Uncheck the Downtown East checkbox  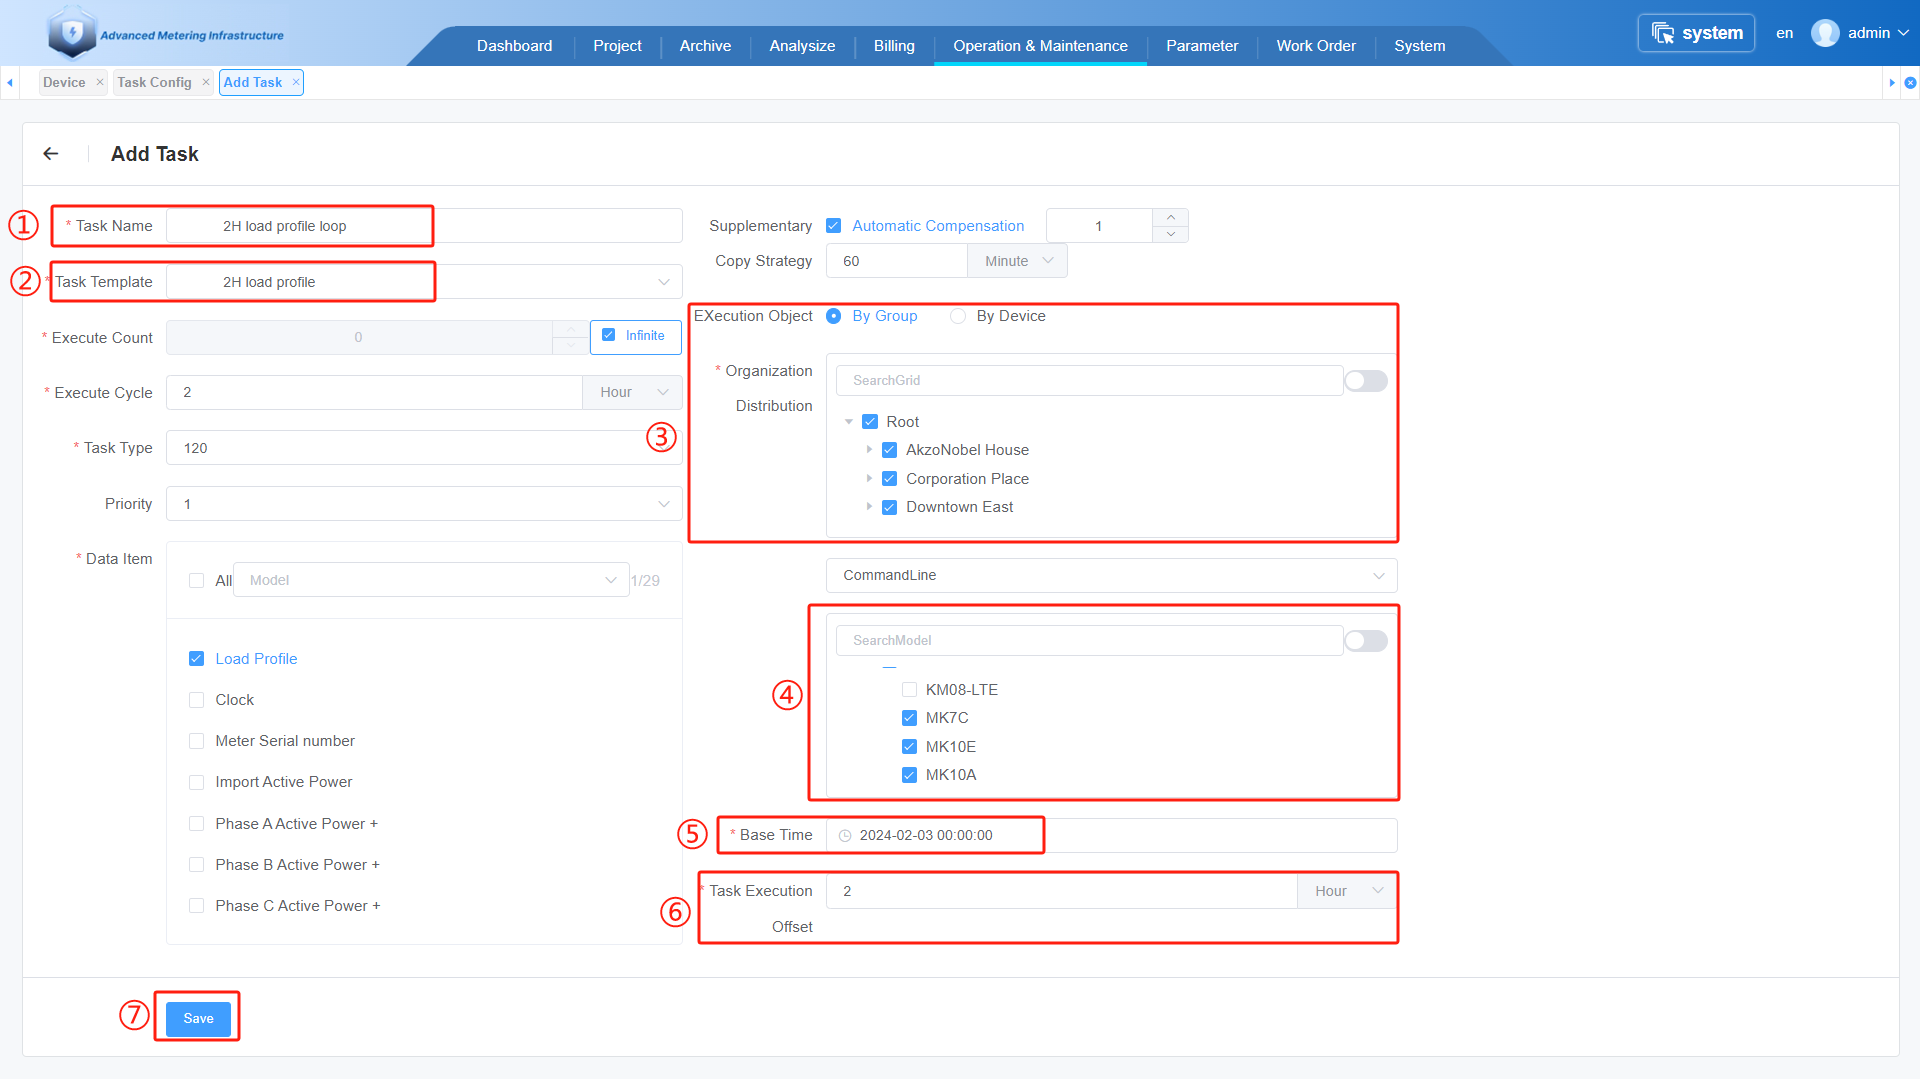889,507
